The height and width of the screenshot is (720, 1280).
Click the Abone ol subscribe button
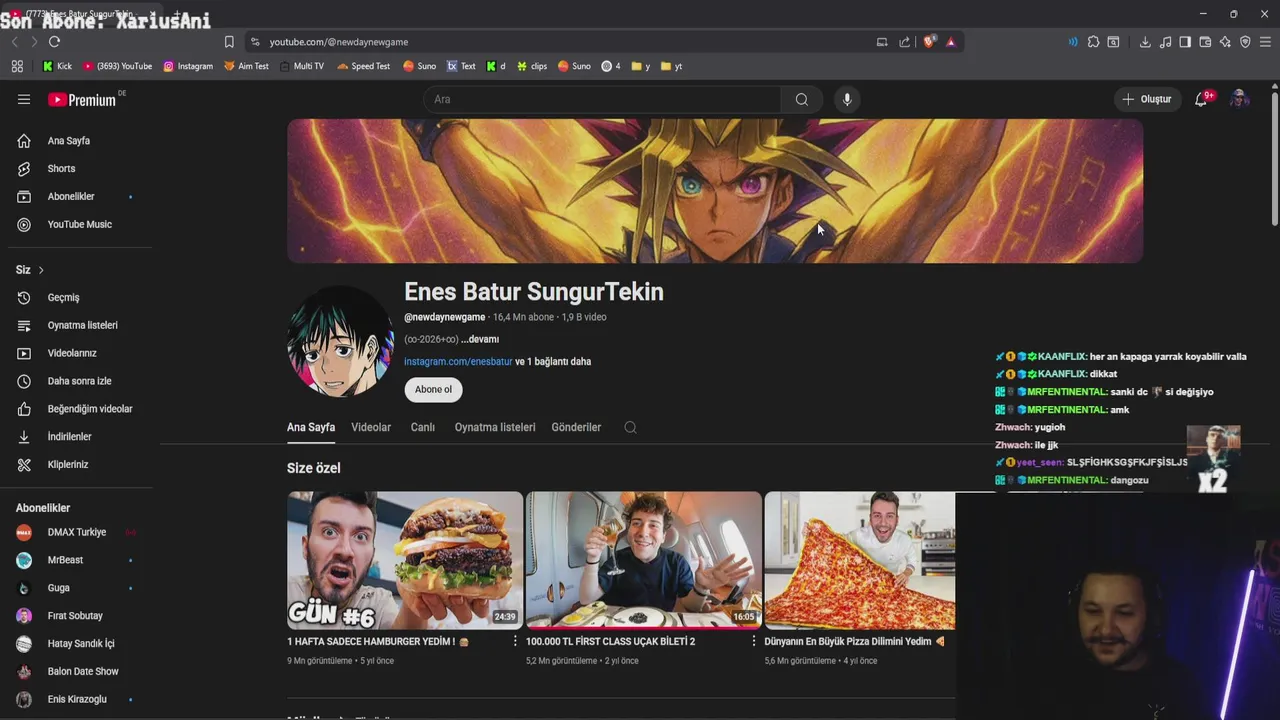click(433, 390)
